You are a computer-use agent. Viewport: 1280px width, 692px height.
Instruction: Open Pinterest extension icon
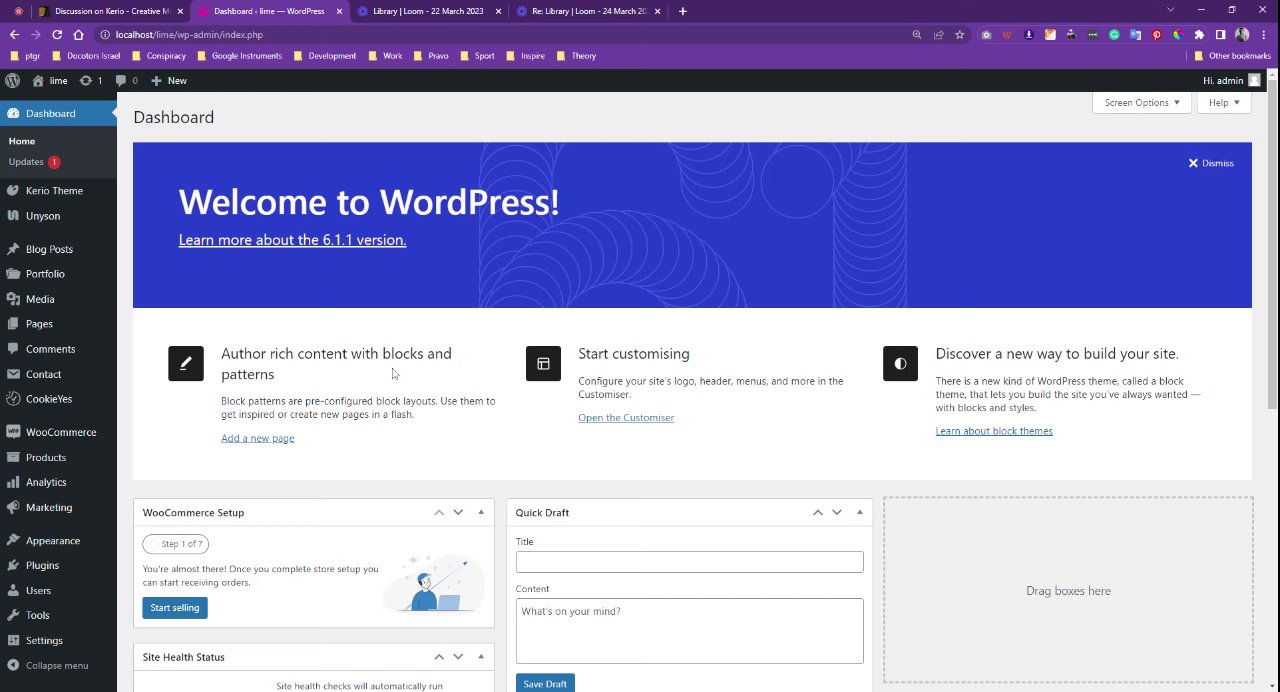[1156, 34]
